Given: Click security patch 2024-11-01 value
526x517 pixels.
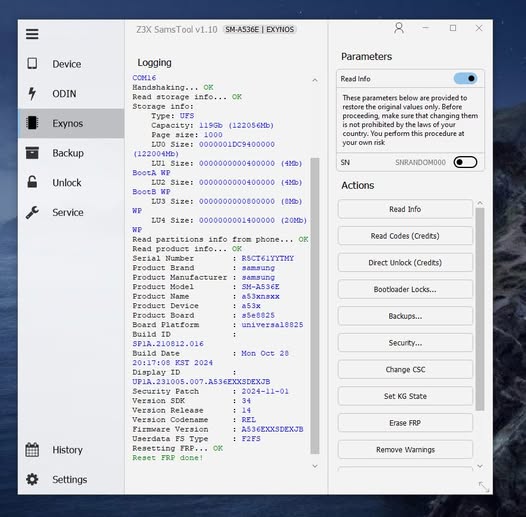Looking at the screenshot, I should (265, 391).
